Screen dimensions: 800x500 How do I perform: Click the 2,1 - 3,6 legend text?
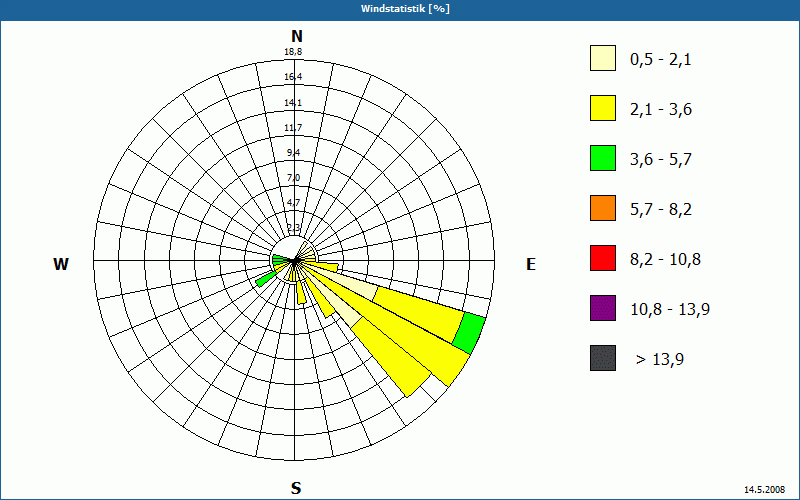(661, 110)
